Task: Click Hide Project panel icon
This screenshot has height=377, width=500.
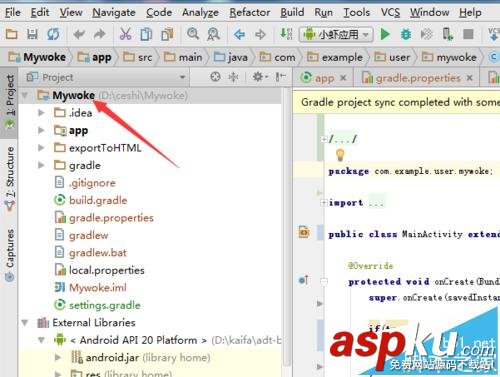Action: tap(280, 77)
